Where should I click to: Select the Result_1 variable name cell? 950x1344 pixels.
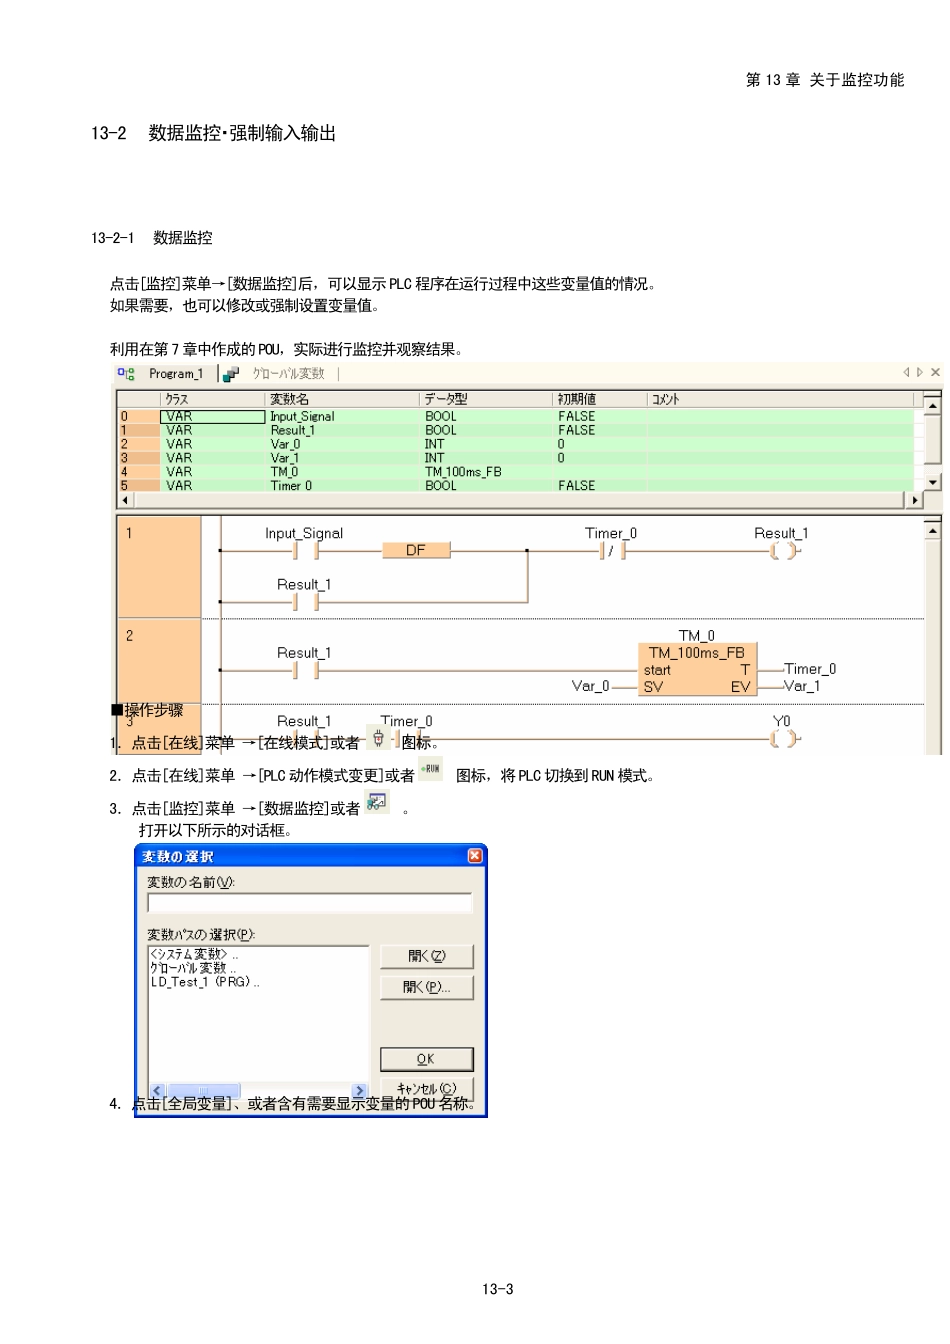pos(342,431)
